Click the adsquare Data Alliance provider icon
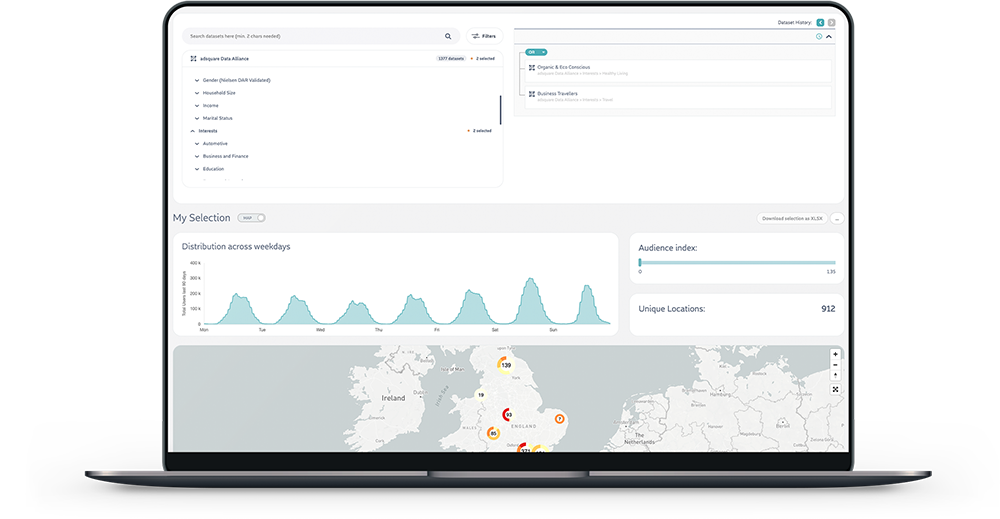The width and height of the screenshot is (1000, 519). tap(193, 59)
